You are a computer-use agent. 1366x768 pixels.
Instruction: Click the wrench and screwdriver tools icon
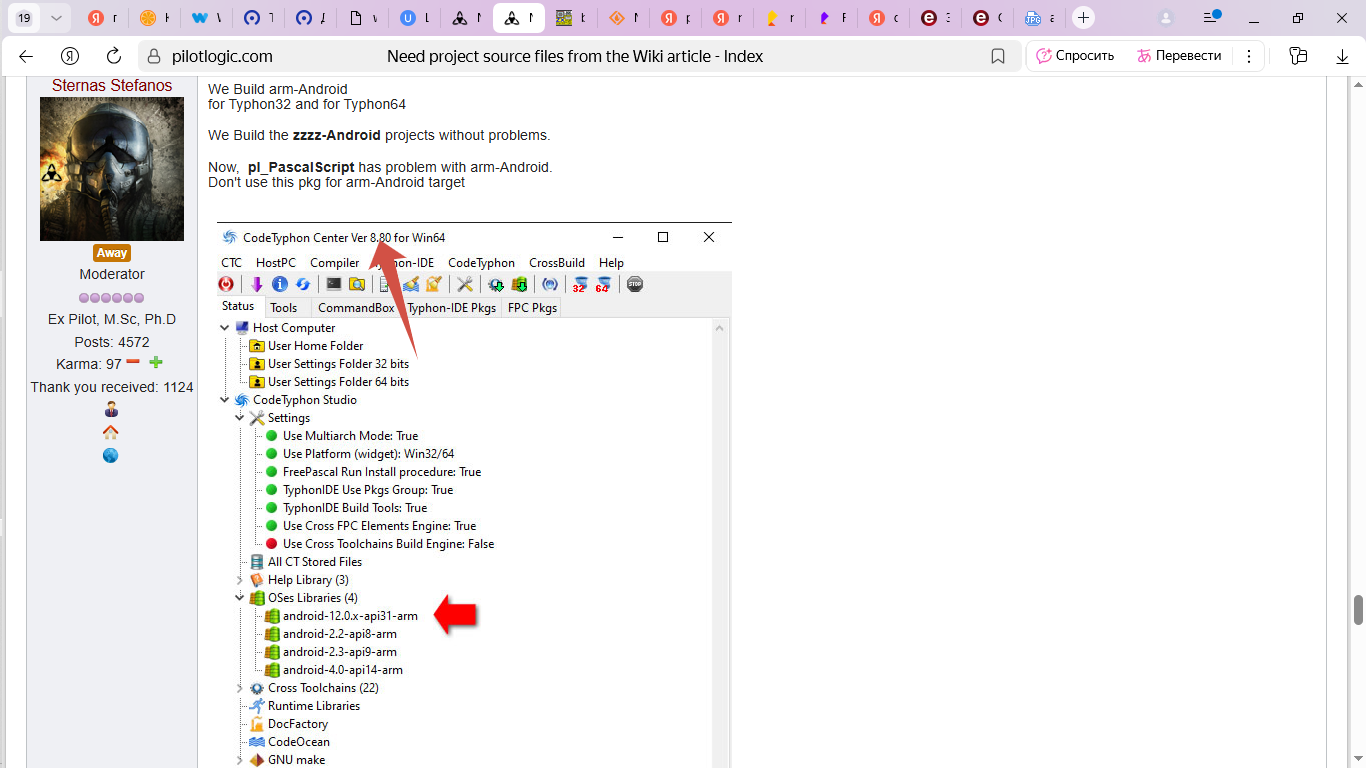tap(465, 285)
